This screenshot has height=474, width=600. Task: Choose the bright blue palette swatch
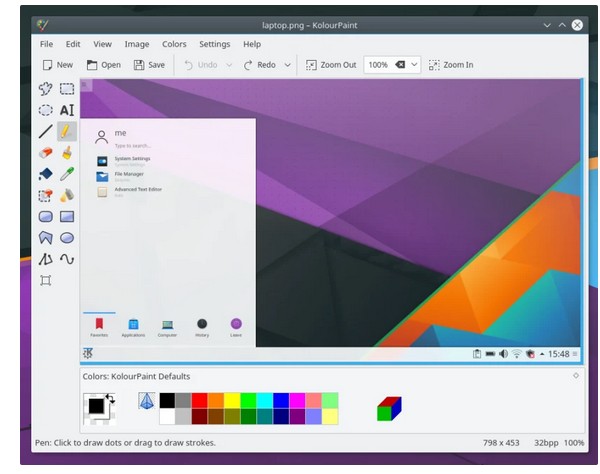pos(281,400)
